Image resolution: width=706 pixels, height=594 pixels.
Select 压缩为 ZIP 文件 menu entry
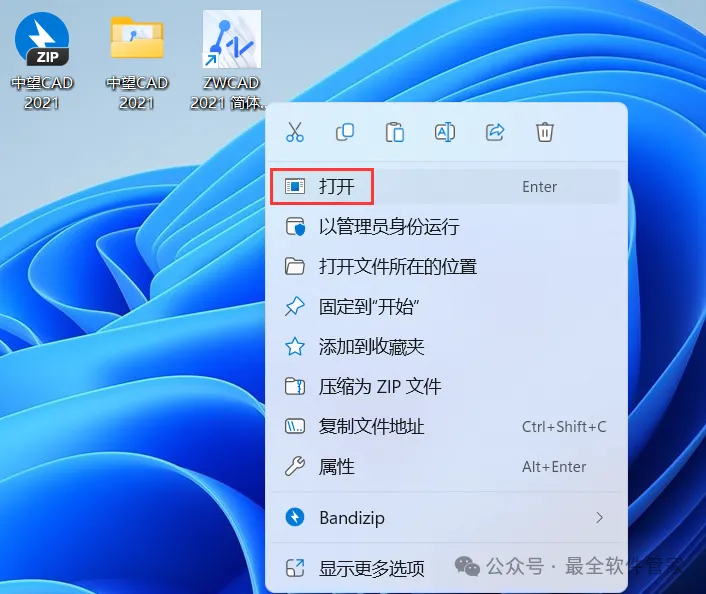pos(445,387)
